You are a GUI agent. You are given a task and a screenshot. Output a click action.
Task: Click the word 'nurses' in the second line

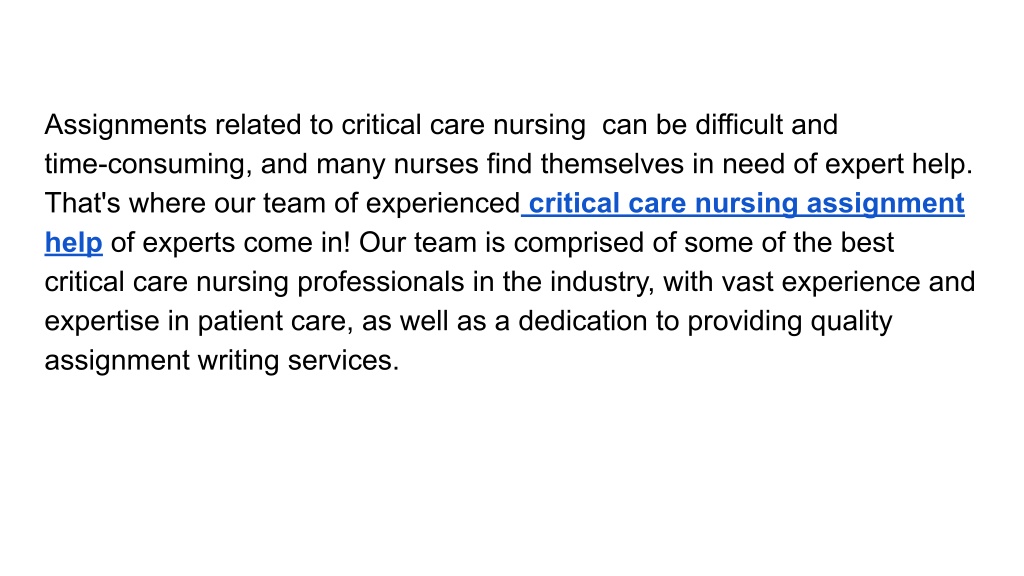[436, 164]
